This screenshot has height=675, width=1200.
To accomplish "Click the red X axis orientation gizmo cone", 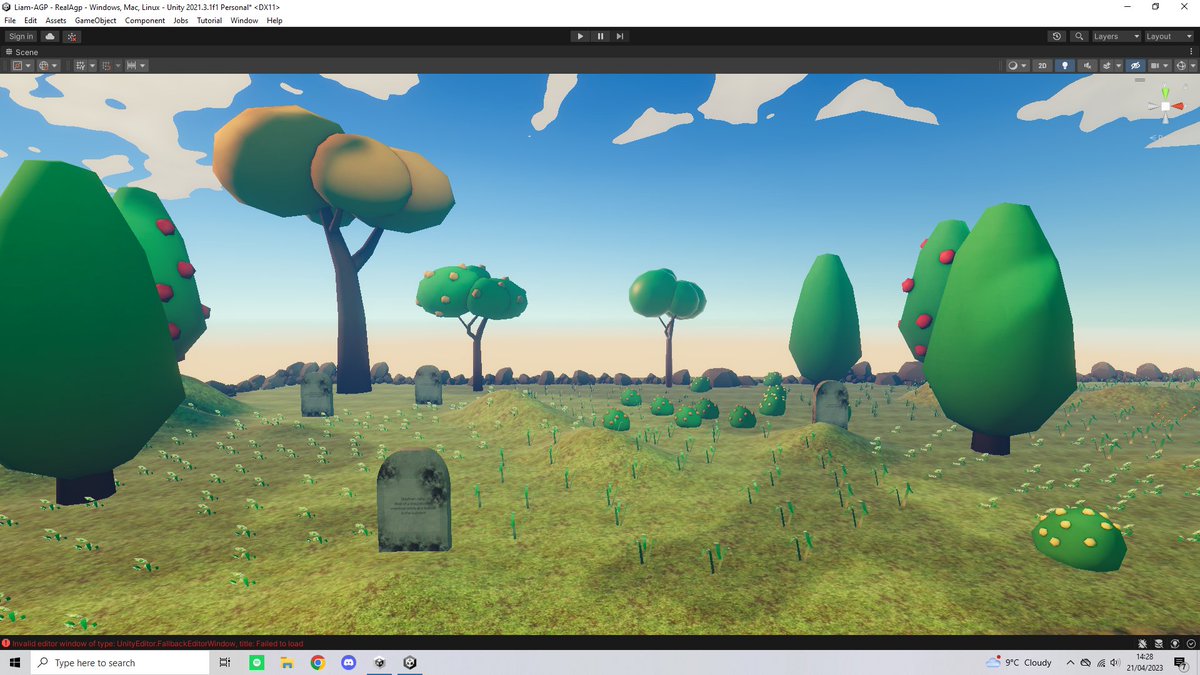I will point(1179,106).
